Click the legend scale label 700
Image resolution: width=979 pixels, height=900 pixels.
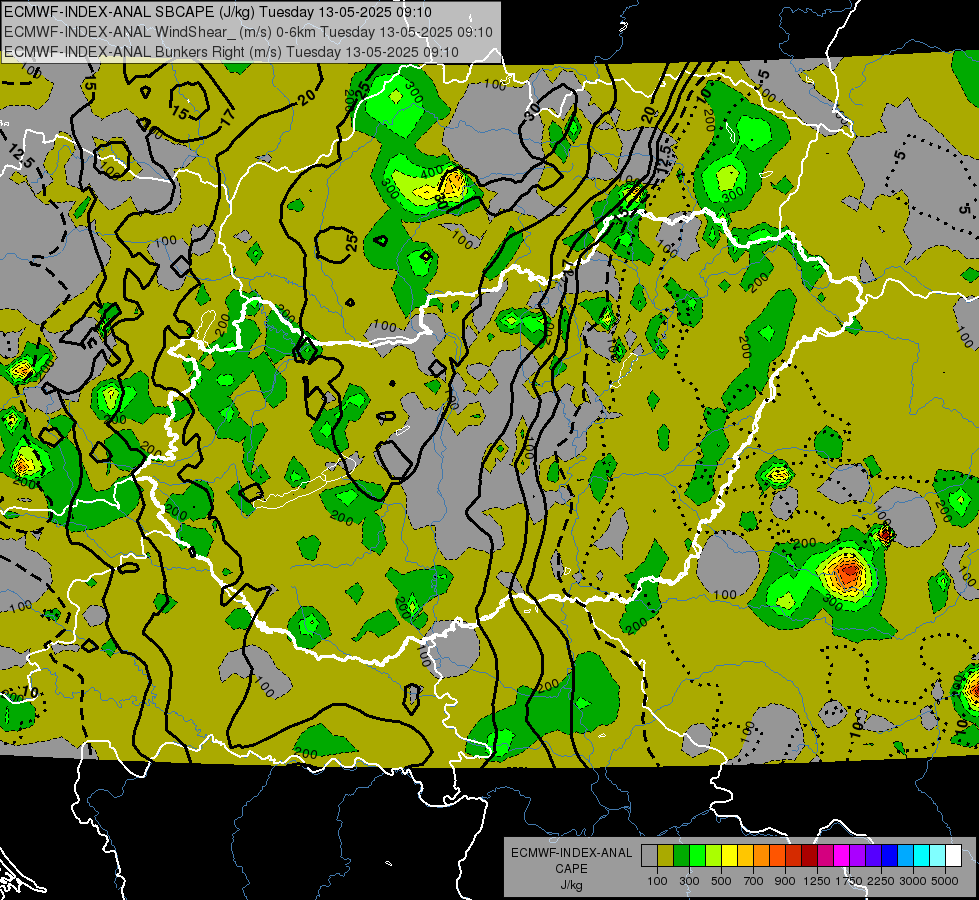(x=754, y=881)
